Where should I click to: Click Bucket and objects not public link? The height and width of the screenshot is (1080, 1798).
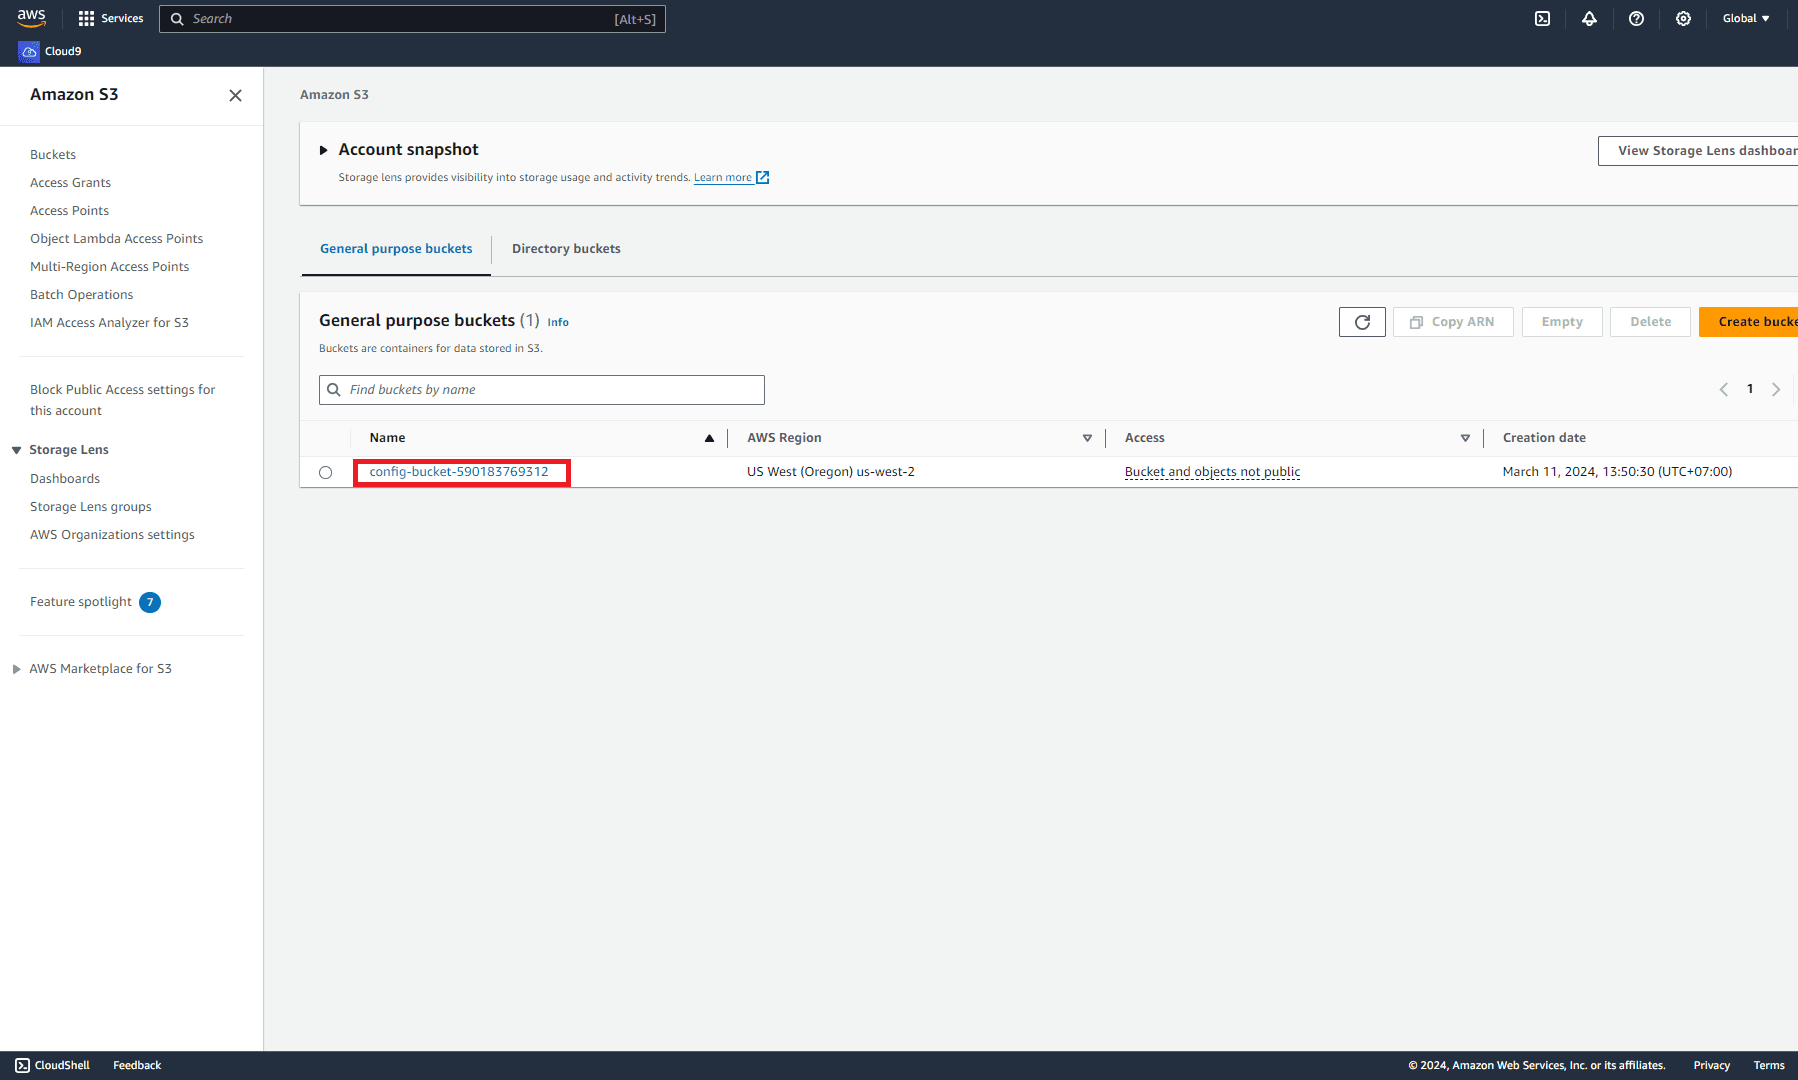click(x=1212, y=472)
